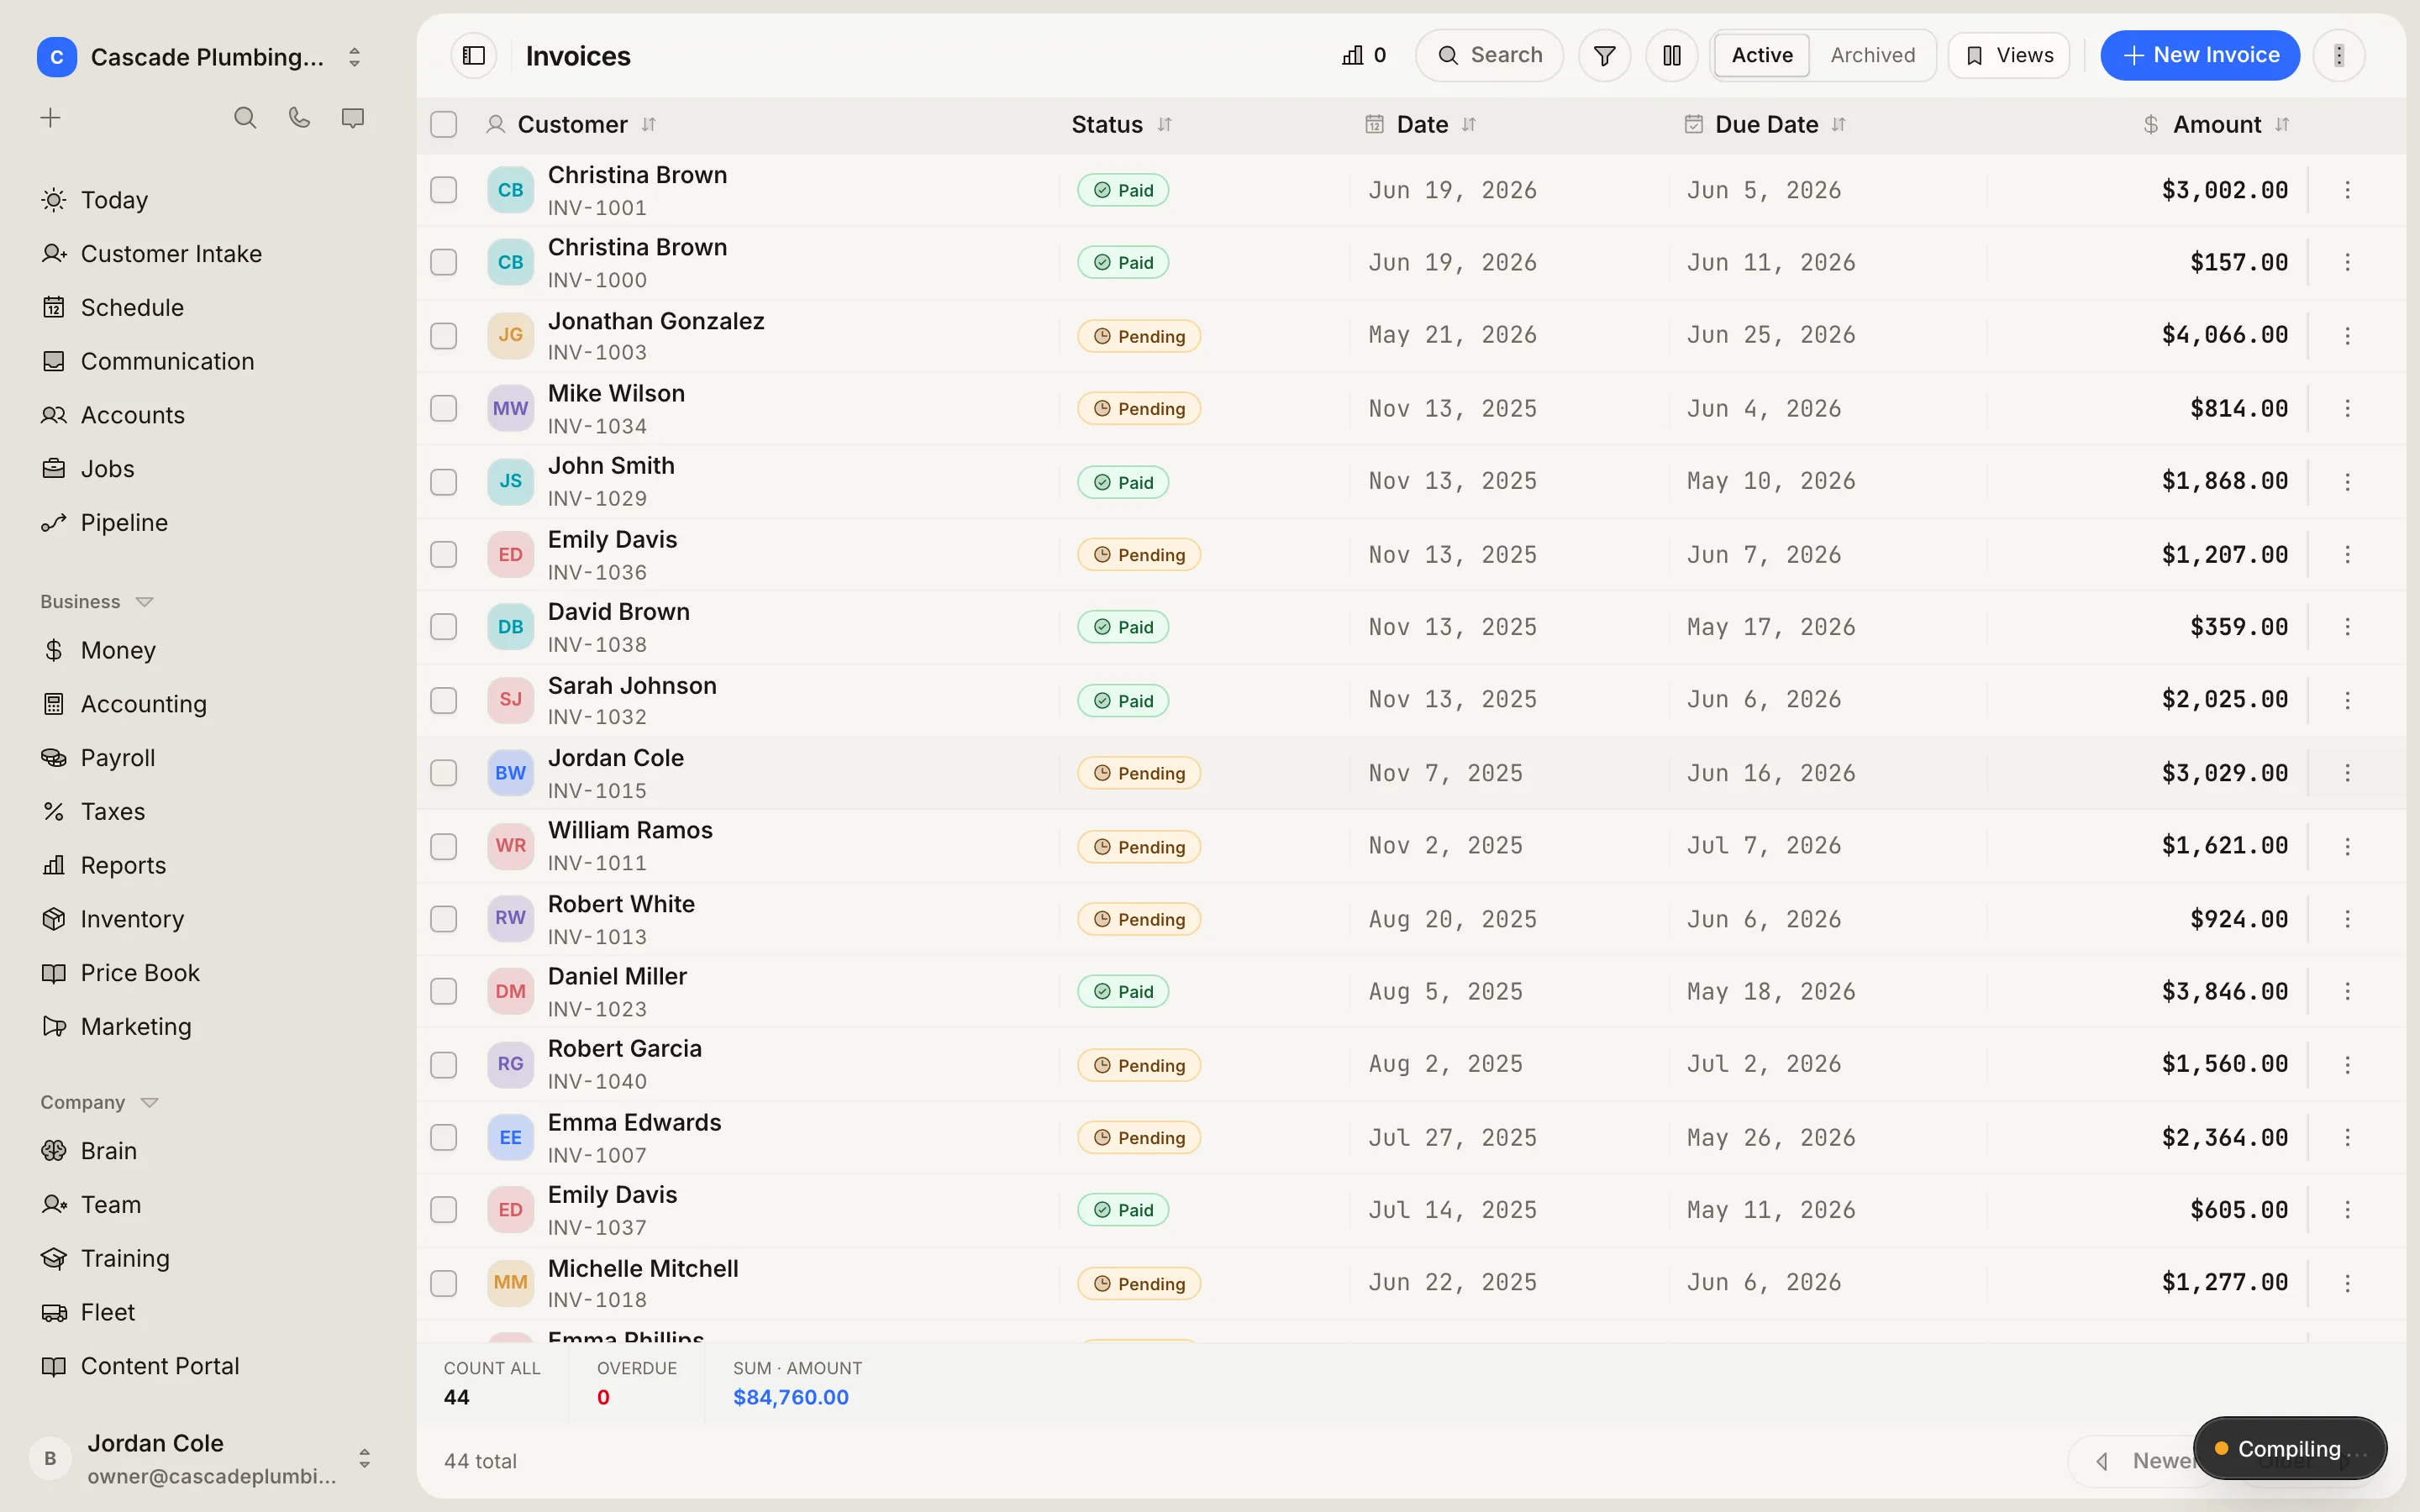
Task: Open Payroll in the sidebar
Action: tap(117, 757)
